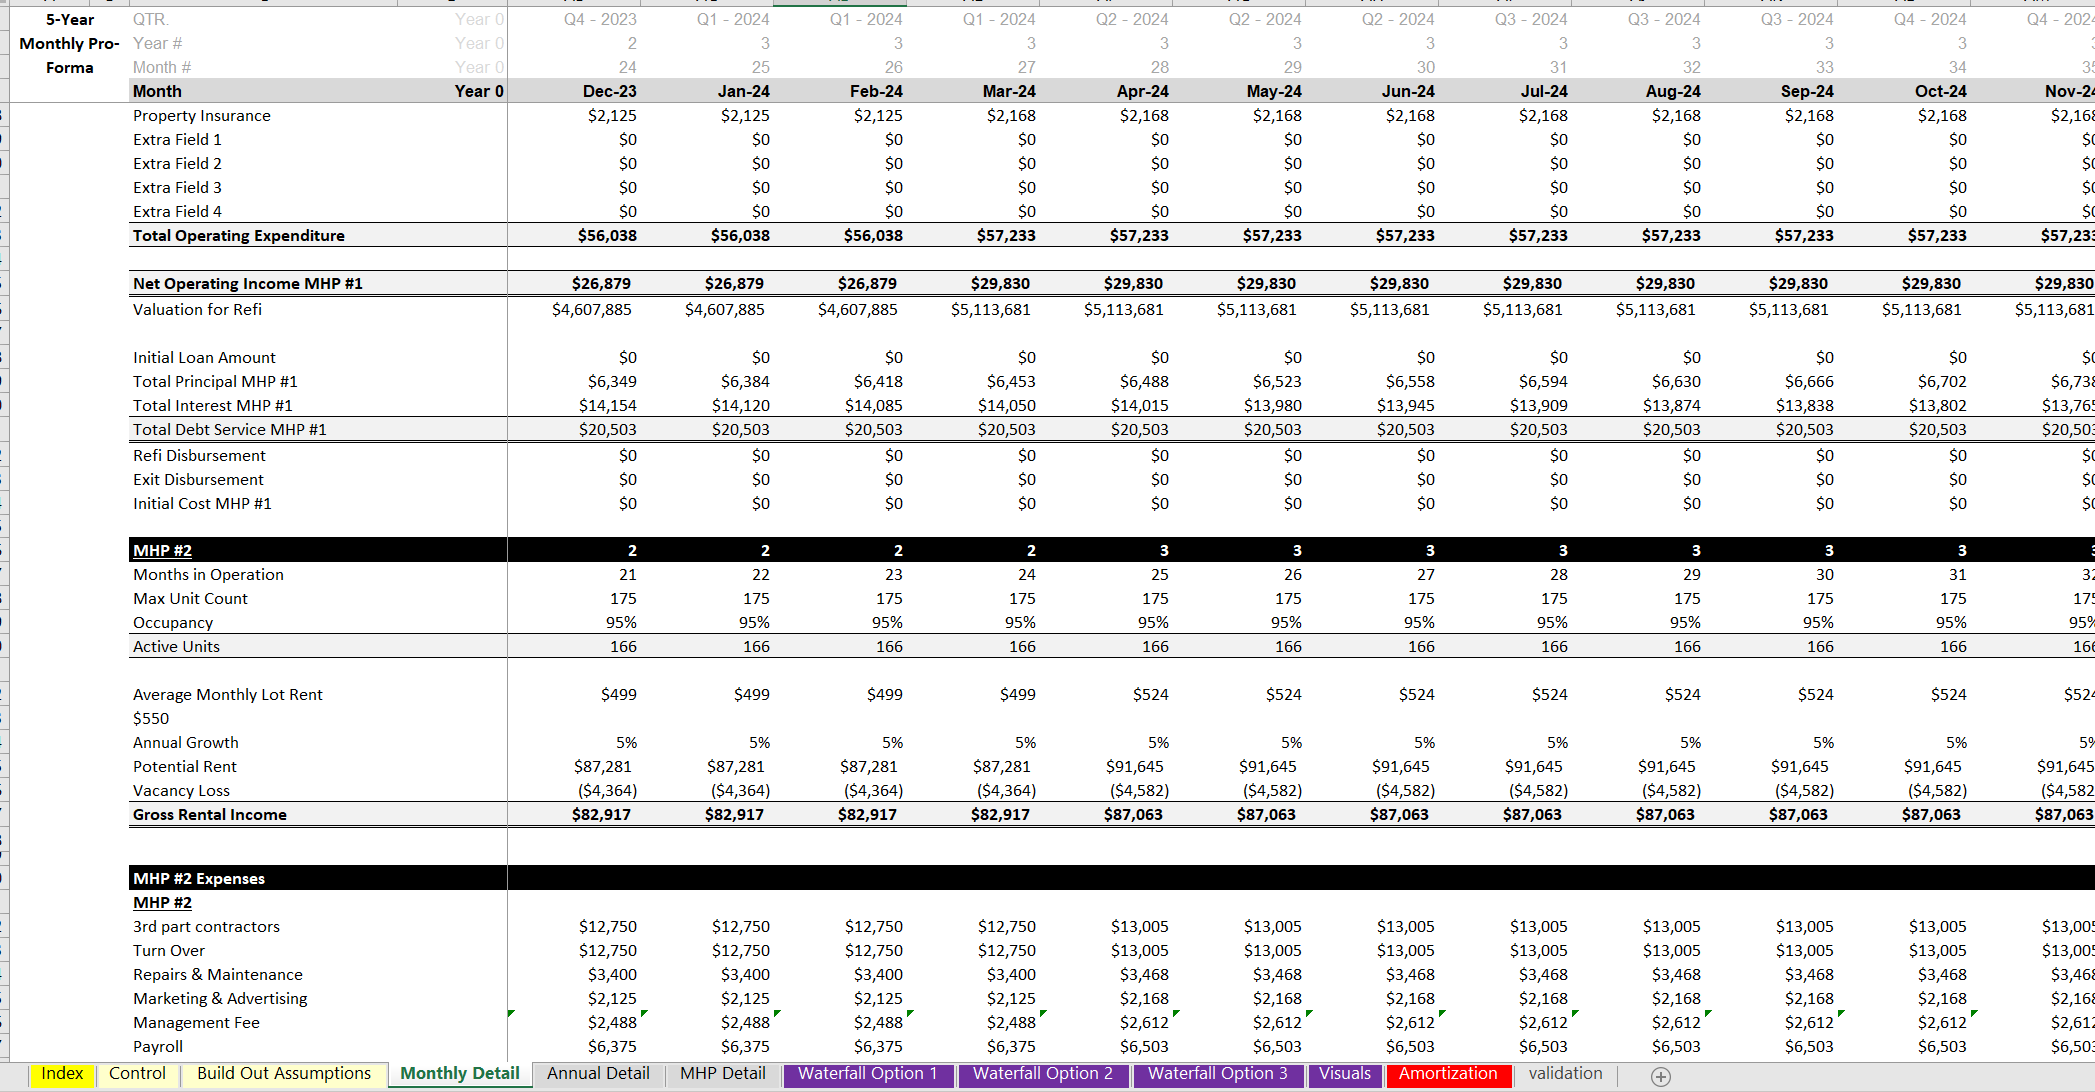Open the Index sheet tab
Screen dimensions: 2095x1092
pos(62,1074)
